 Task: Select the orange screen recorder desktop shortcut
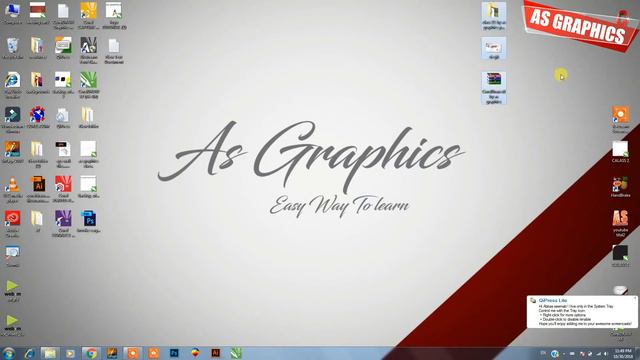(620, 120)
